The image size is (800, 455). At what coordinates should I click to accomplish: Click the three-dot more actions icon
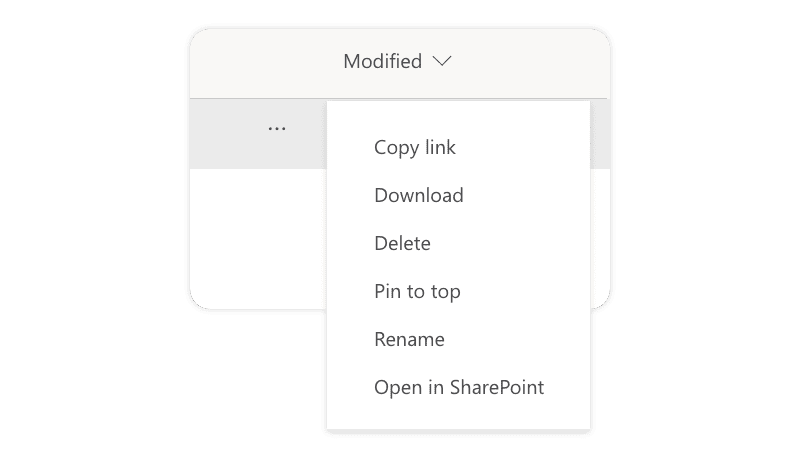(x=277, y=129)
